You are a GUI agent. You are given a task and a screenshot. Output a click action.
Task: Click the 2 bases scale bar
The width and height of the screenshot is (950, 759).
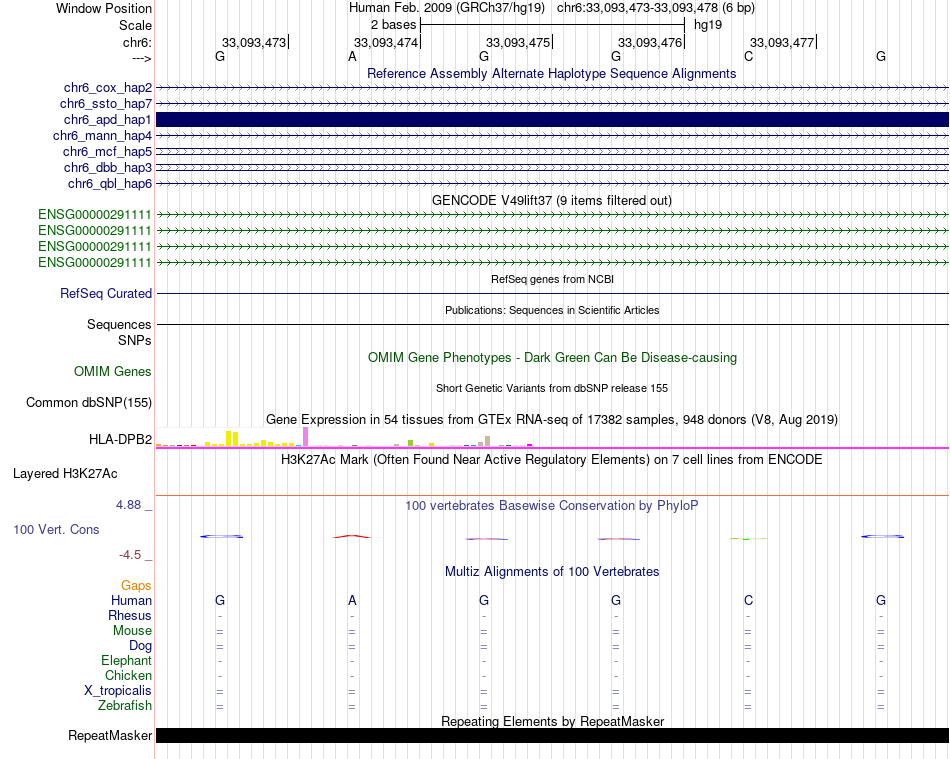tap(552, 25)
